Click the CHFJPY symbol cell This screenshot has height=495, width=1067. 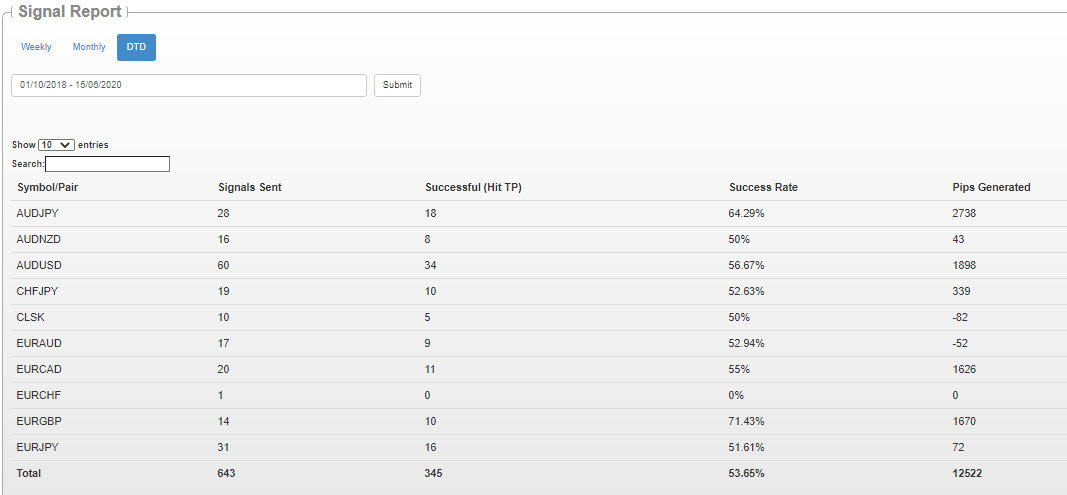pos(37,291)
